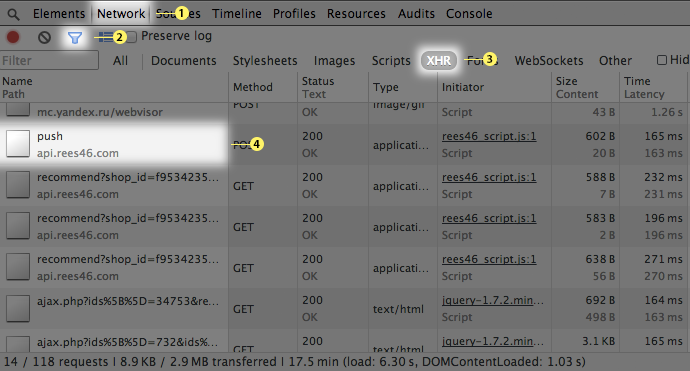Select the XHR filter

(x=439, y=60)
